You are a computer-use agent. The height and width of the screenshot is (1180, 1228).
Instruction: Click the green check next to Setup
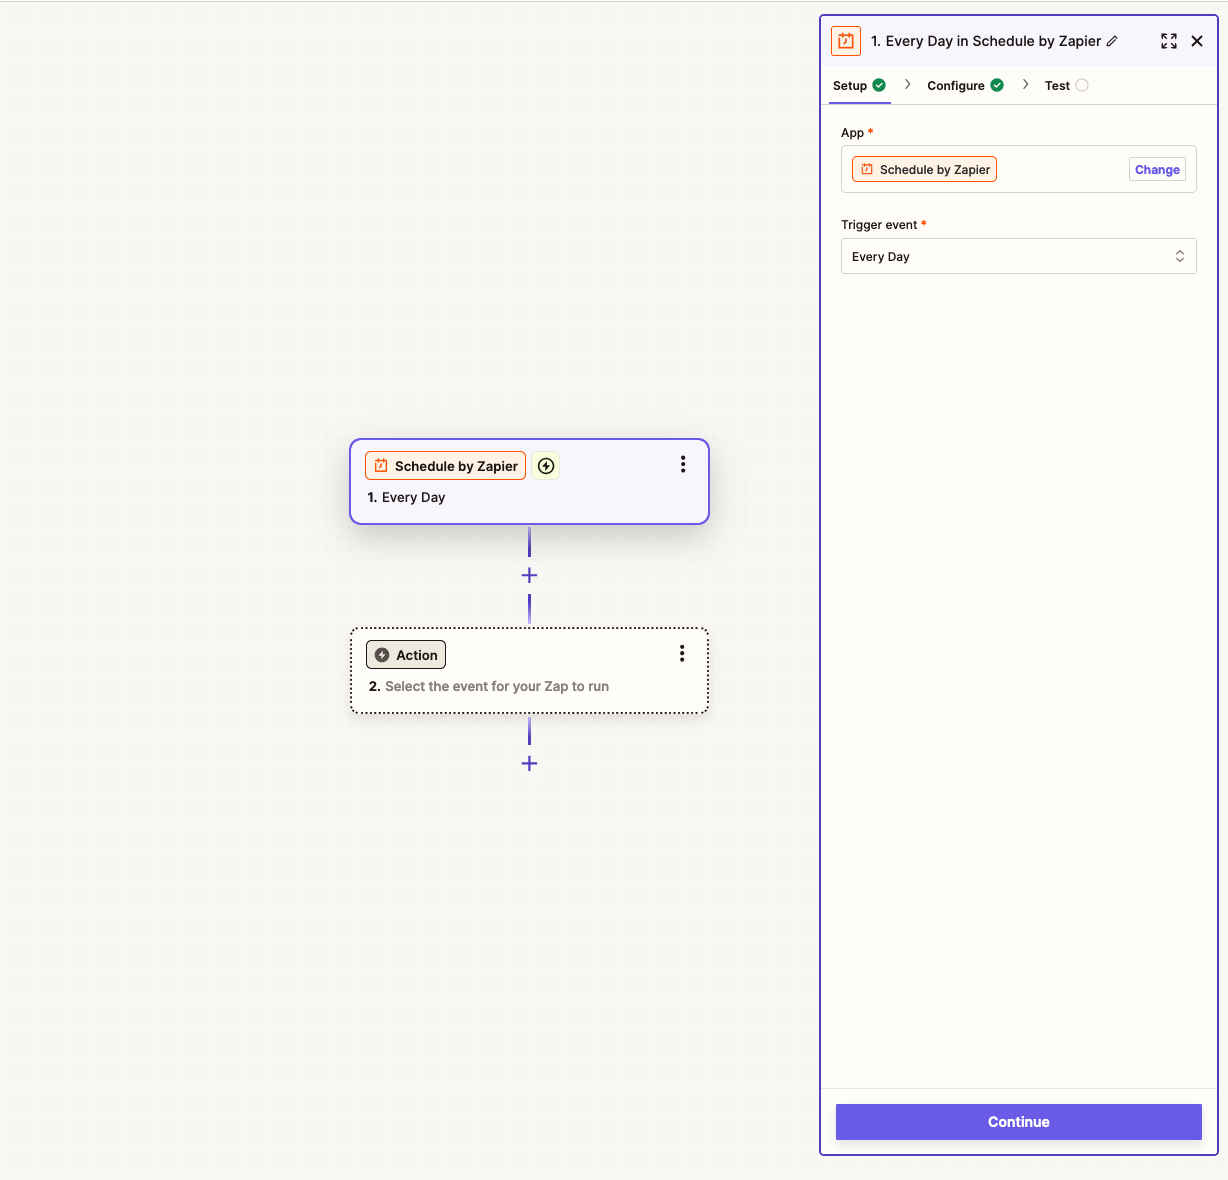[879, 85]
